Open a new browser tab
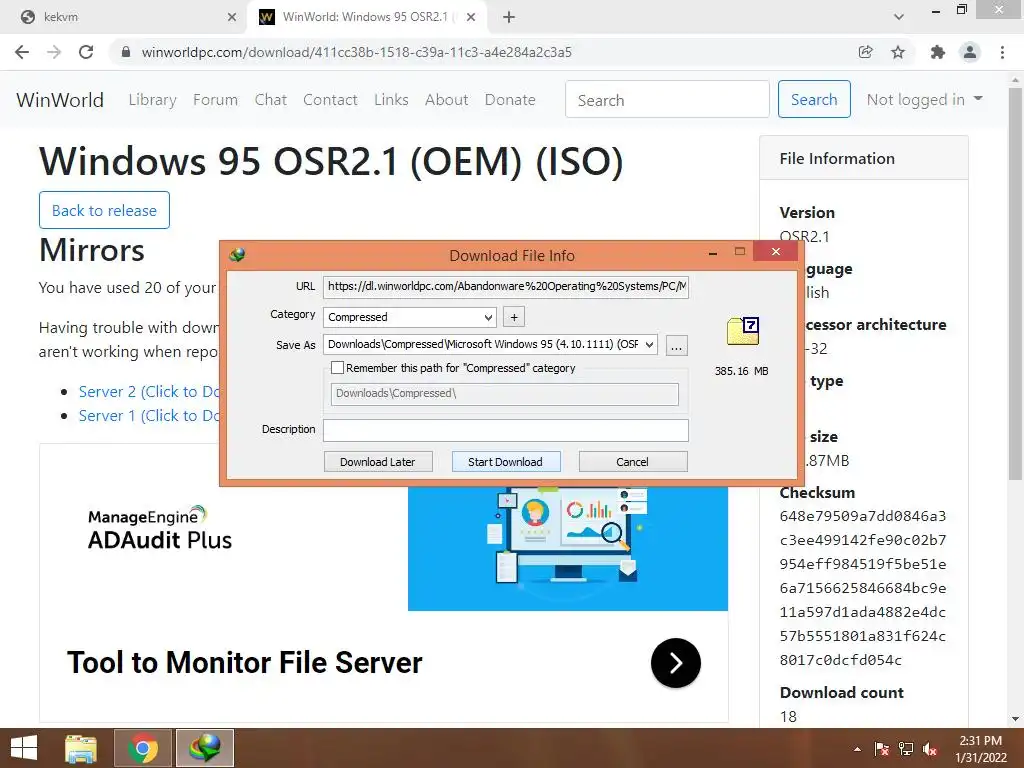Image resolution: width=1024 pixels, height=768 pixels. point(509,17)
